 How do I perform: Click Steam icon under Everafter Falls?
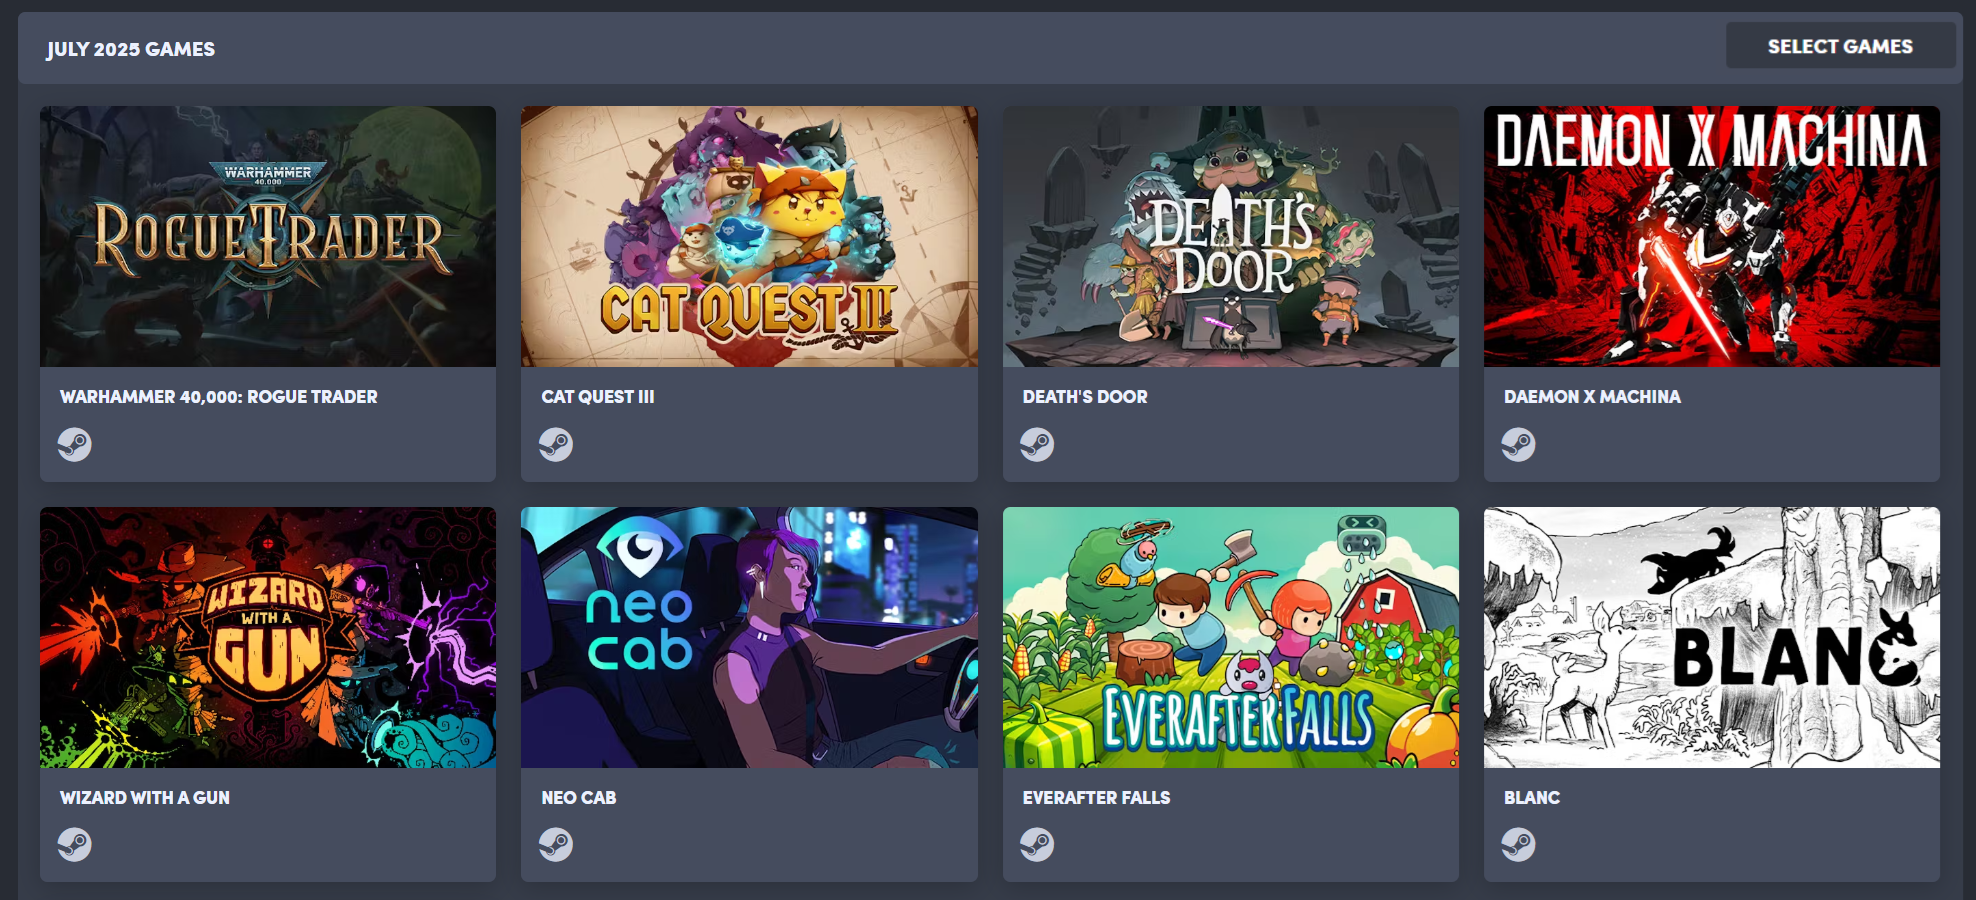point(1037,845)
